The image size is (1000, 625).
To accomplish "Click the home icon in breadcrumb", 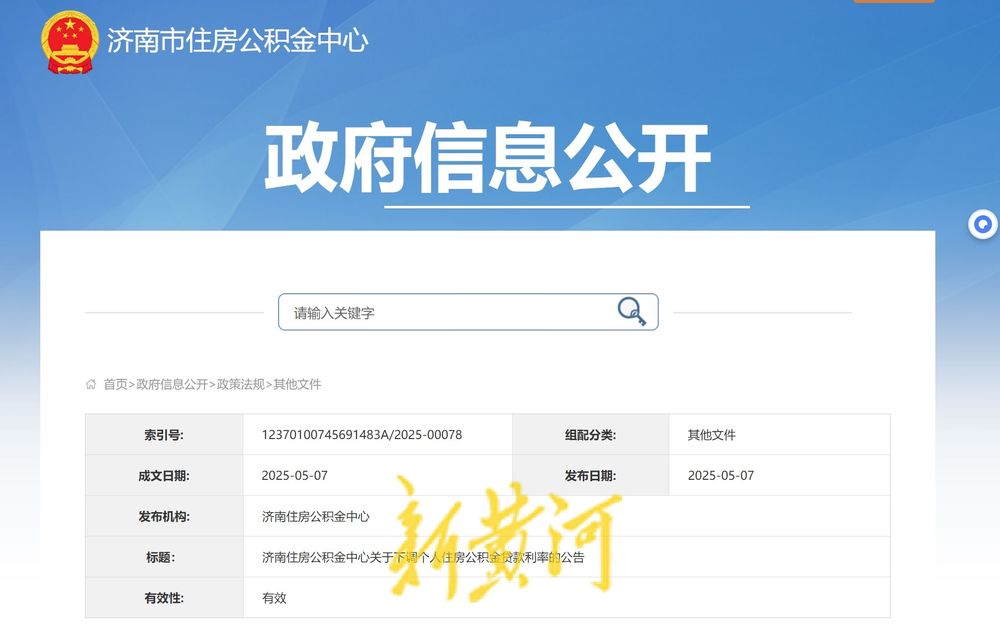I will (x=91, y=384).
